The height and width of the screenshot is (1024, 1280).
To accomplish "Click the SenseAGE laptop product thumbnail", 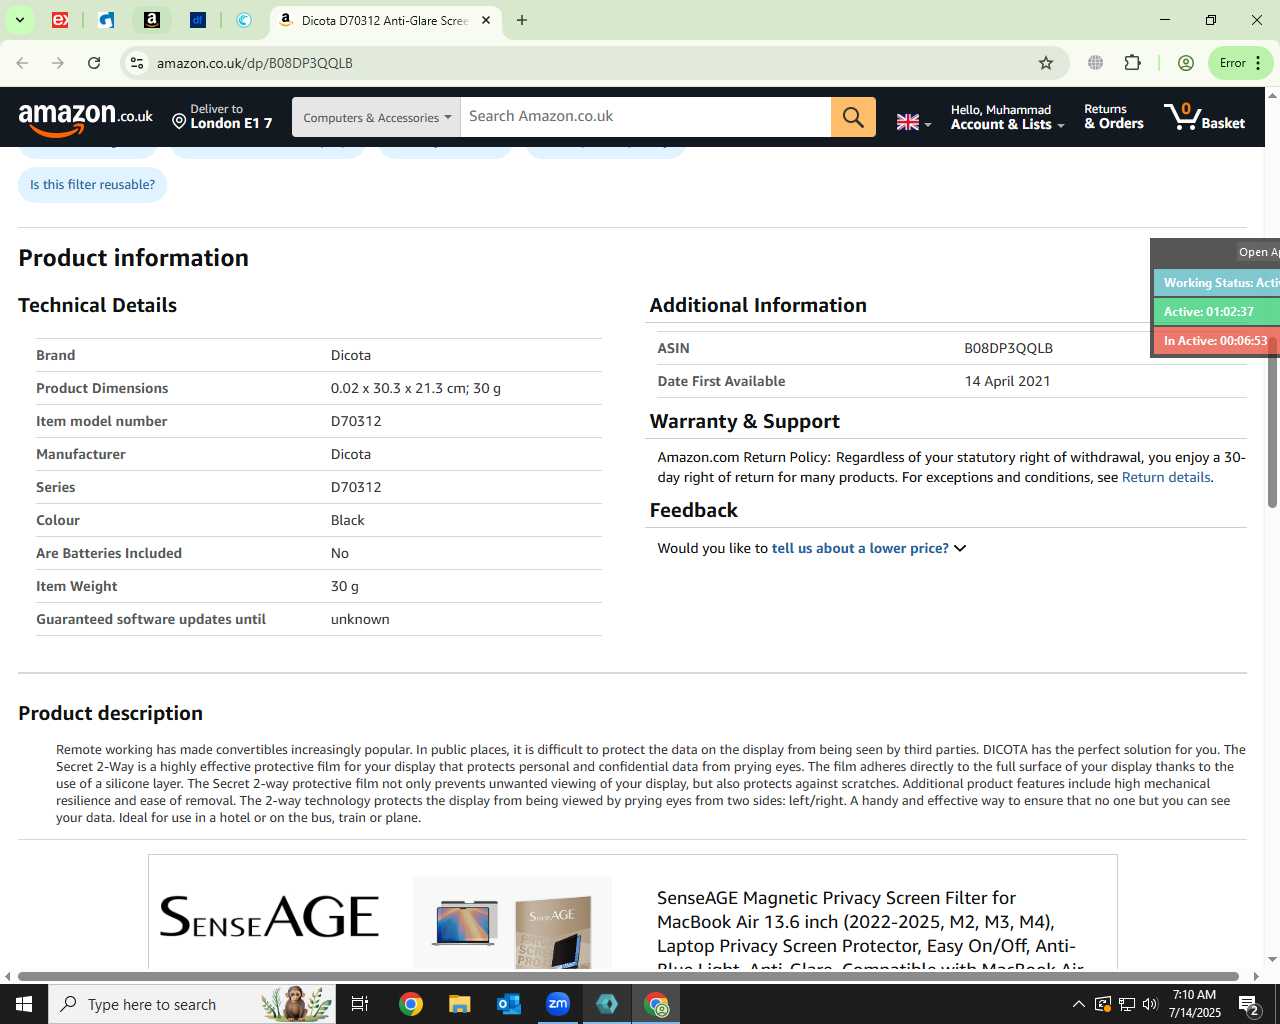I will (465, 923).
